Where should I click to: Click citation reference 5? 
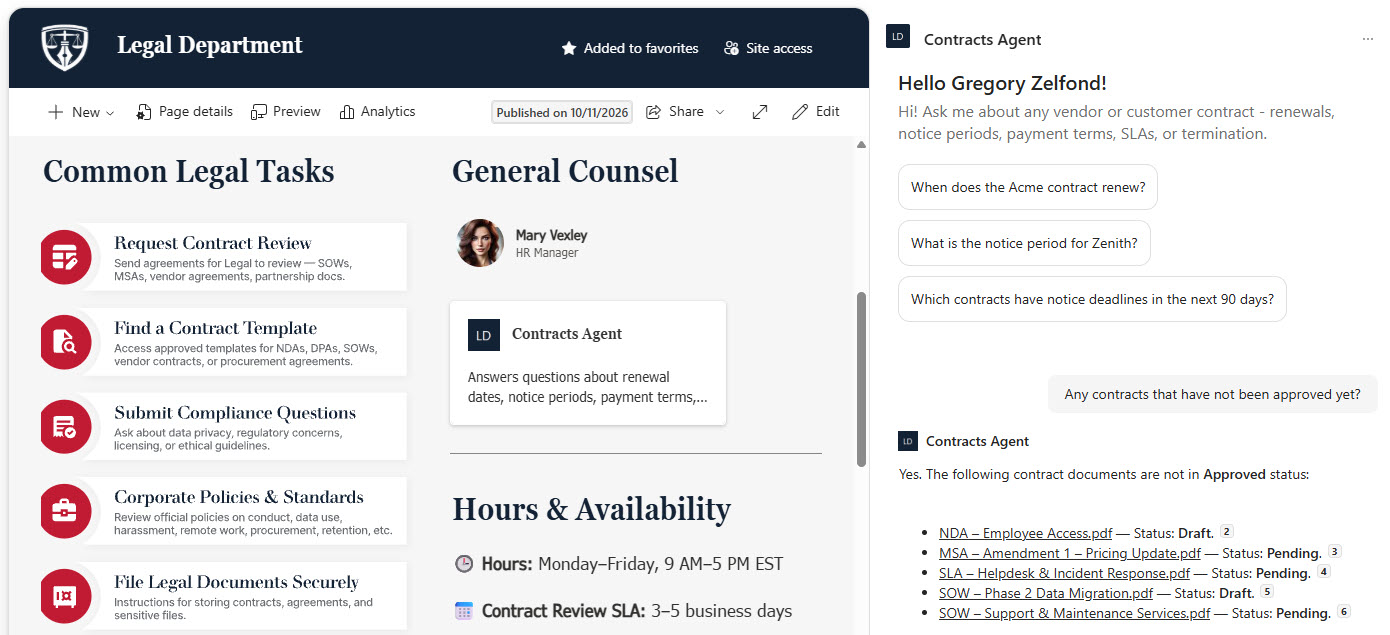(1267, 592)
